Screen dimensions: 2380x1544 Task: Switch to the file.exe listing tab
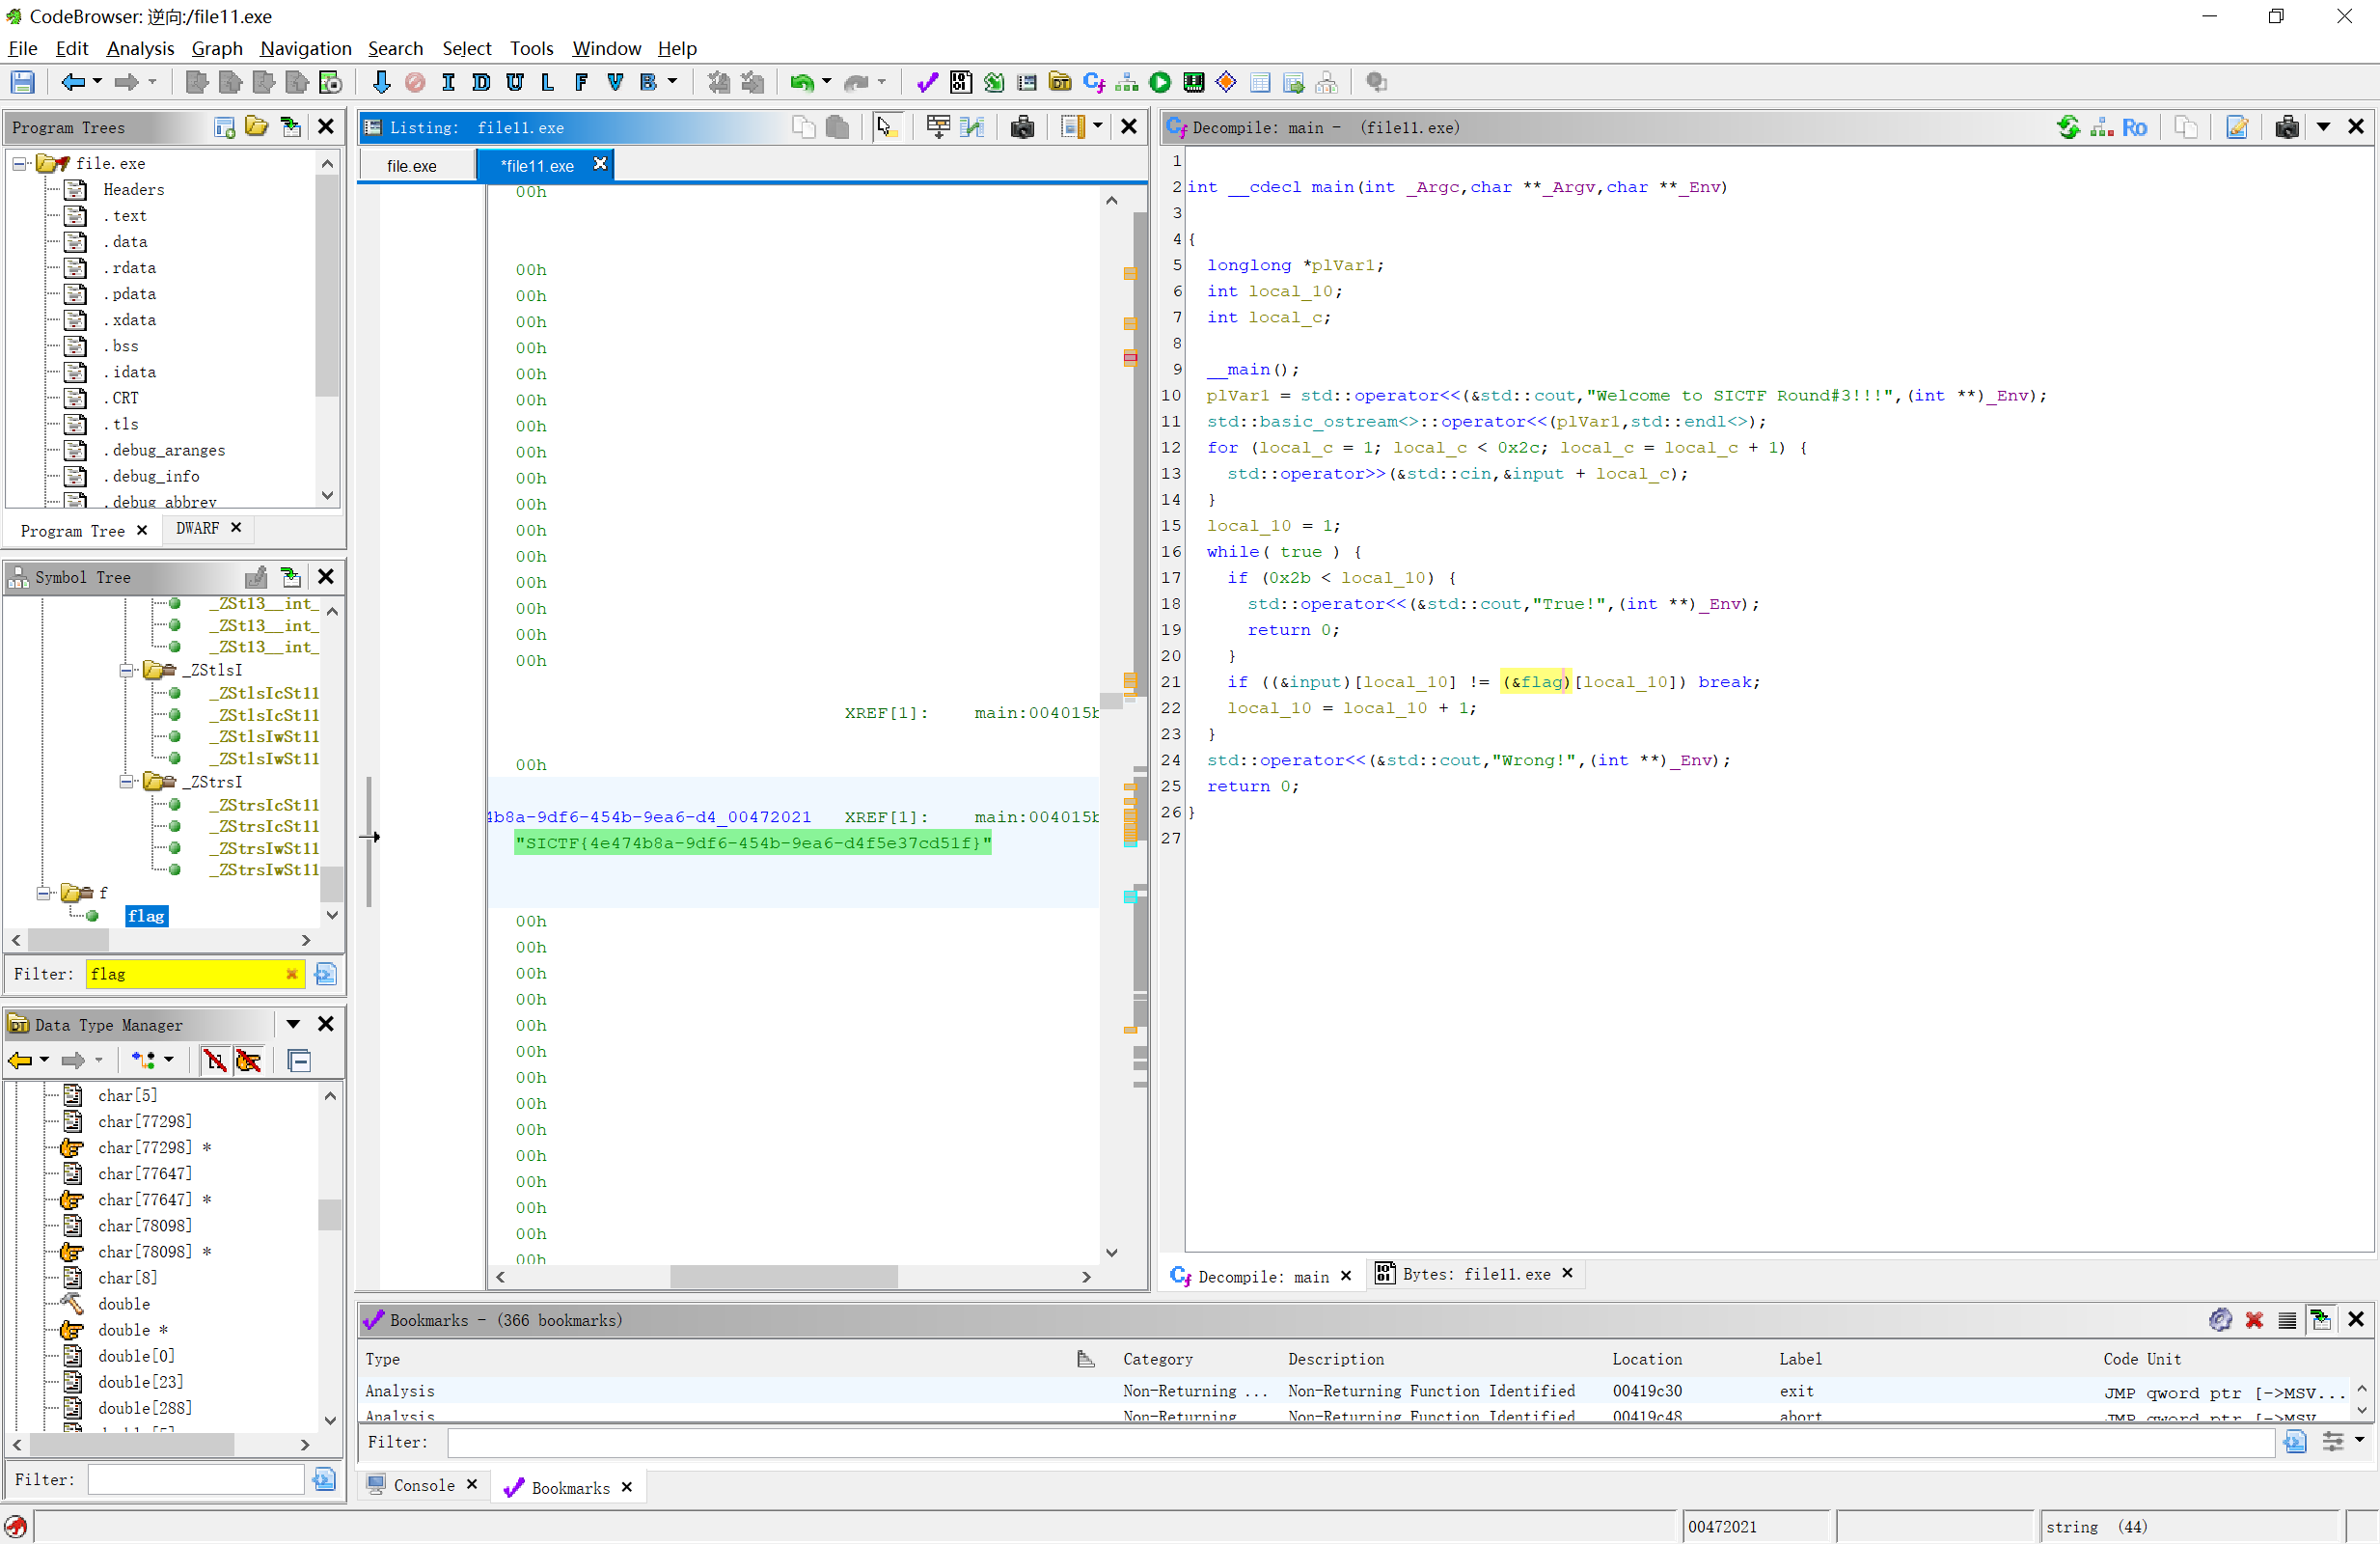point(412,166)
